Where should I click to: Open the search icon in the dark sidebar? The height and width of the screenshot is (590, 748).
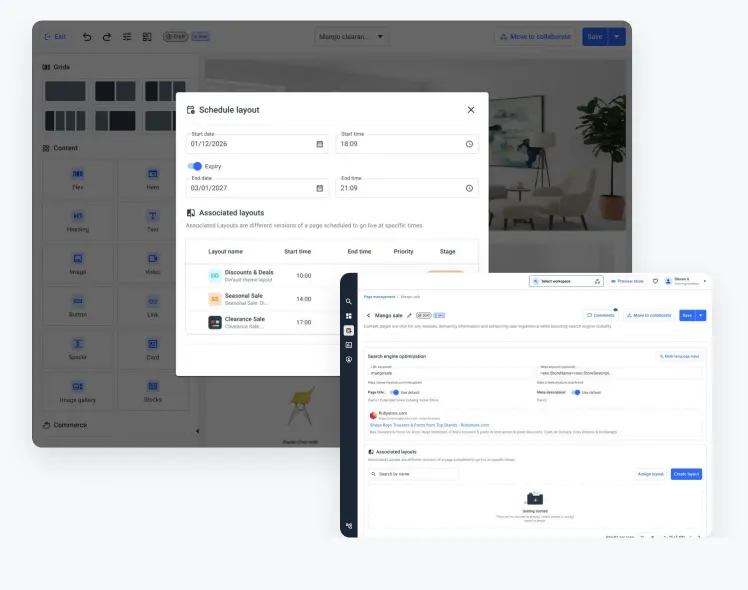pos(349,301)
